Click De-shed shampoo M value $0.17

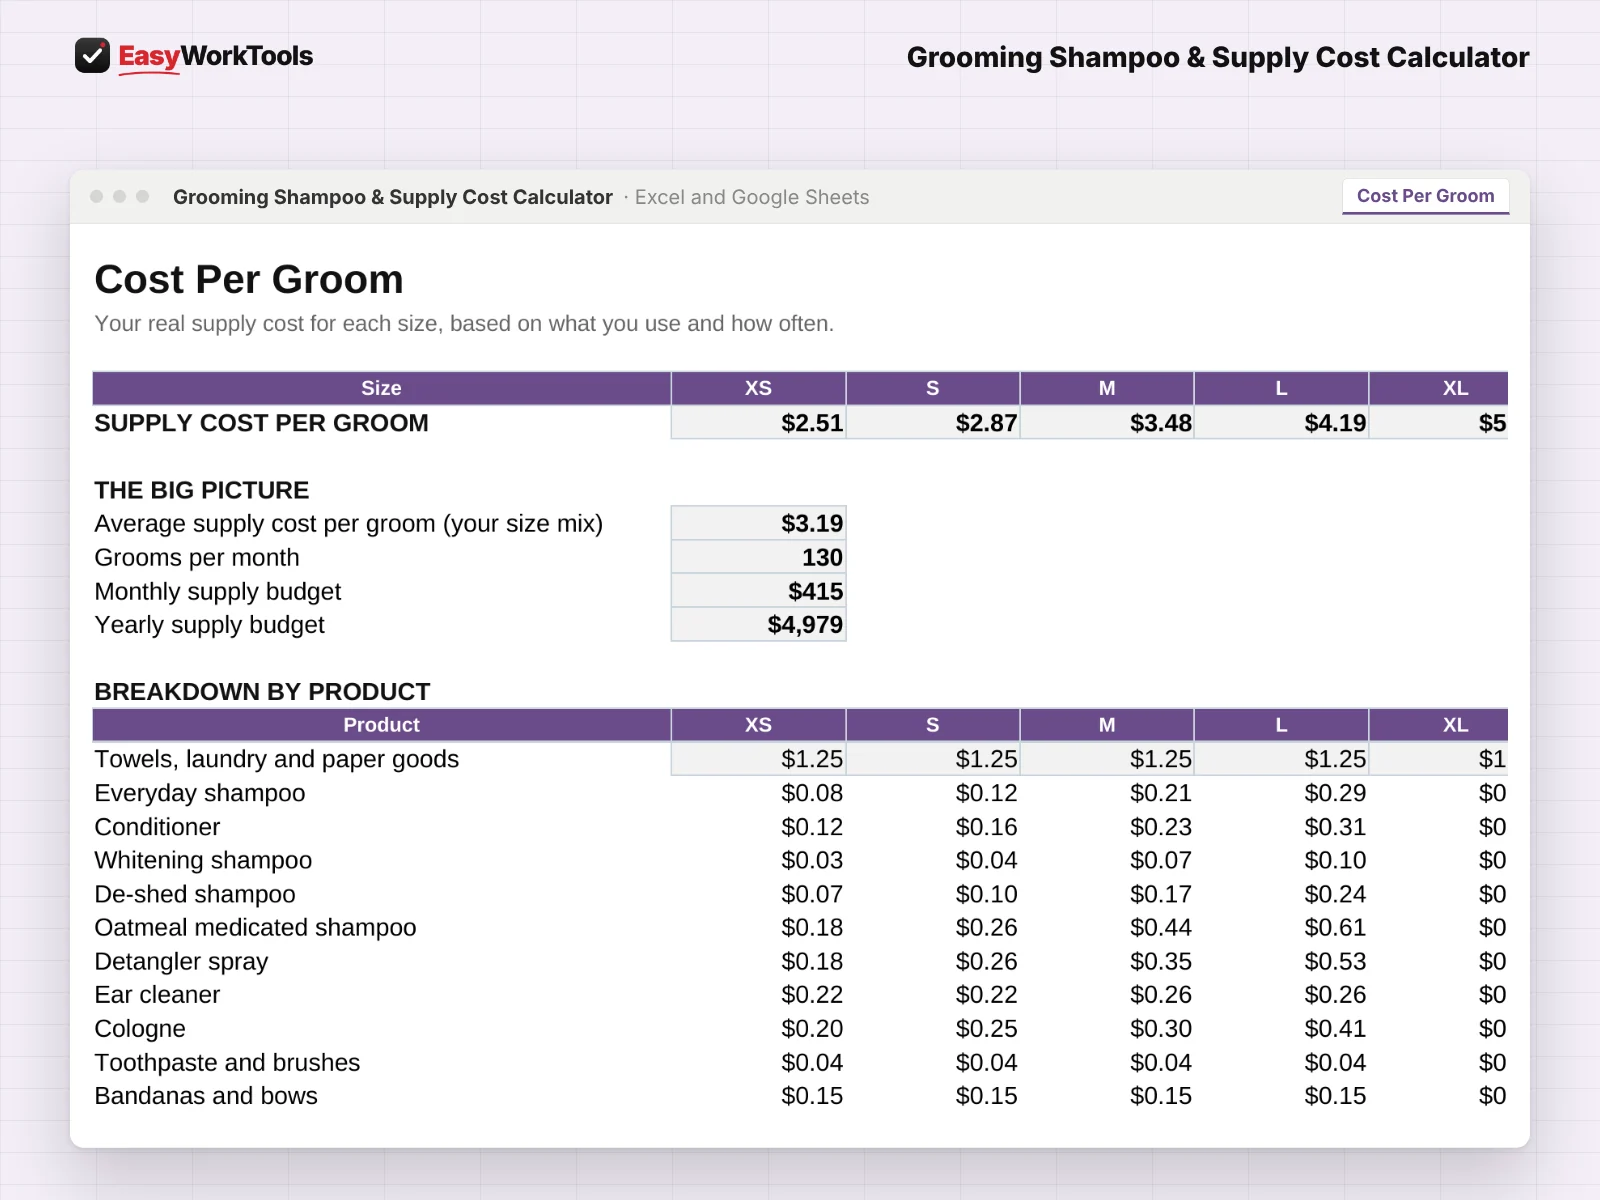(1161, 894)
